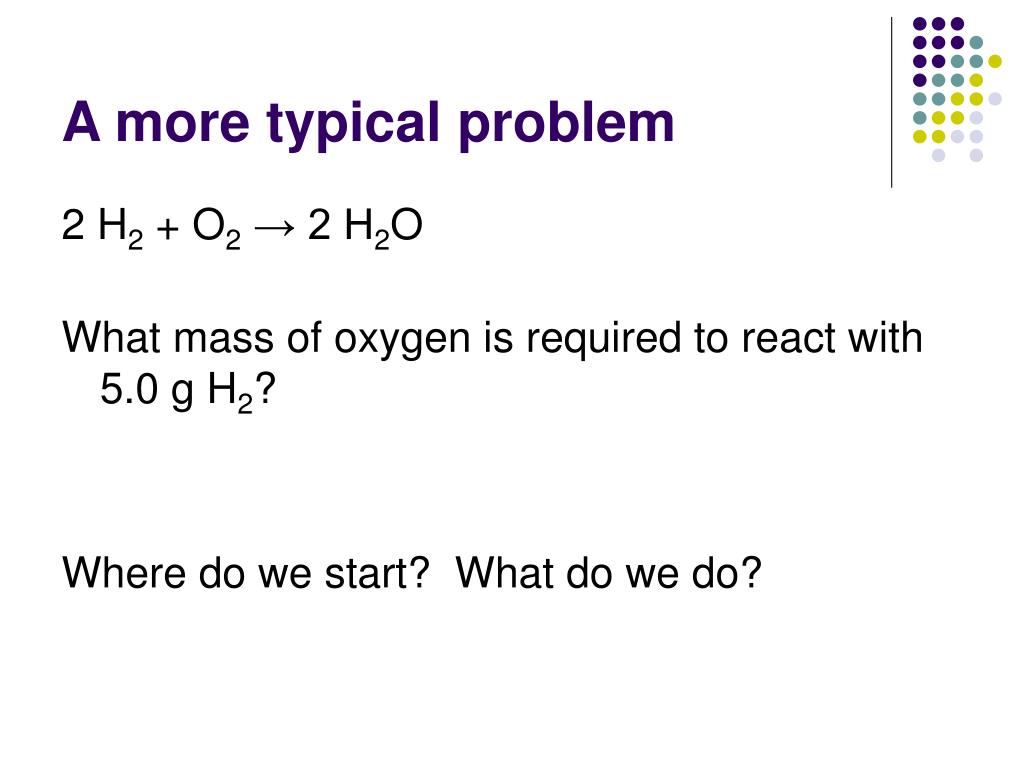Click the slide title 'A more typical problem'

coord(368,124)
